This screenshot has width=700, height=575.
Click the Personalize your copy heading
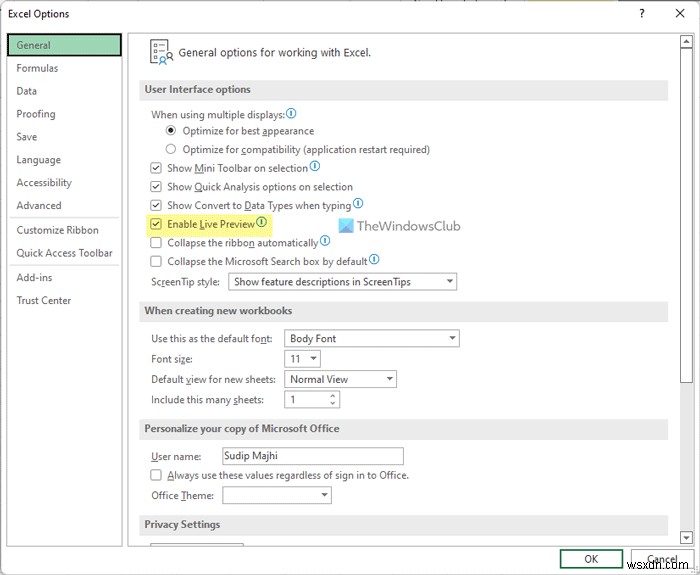coord(242,429)
